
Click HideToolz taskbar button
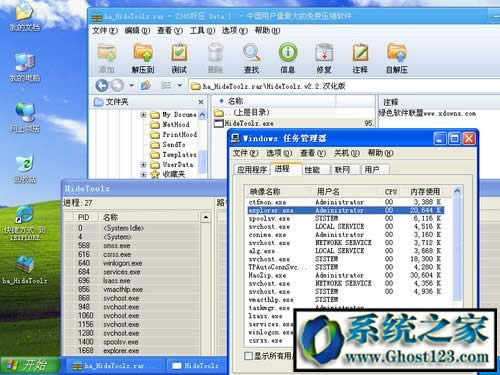click(x=197, y=366)
